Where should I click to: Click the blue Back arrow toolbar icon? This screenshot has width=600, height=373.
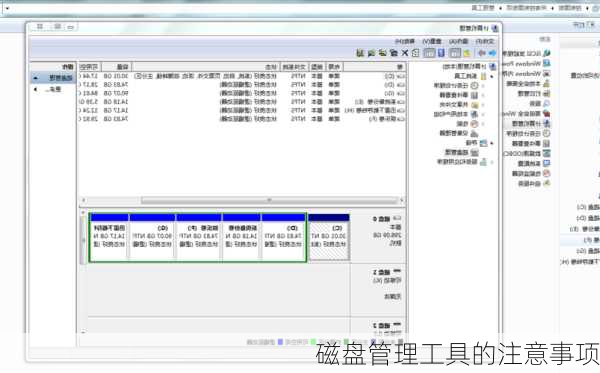coord(492,53)
